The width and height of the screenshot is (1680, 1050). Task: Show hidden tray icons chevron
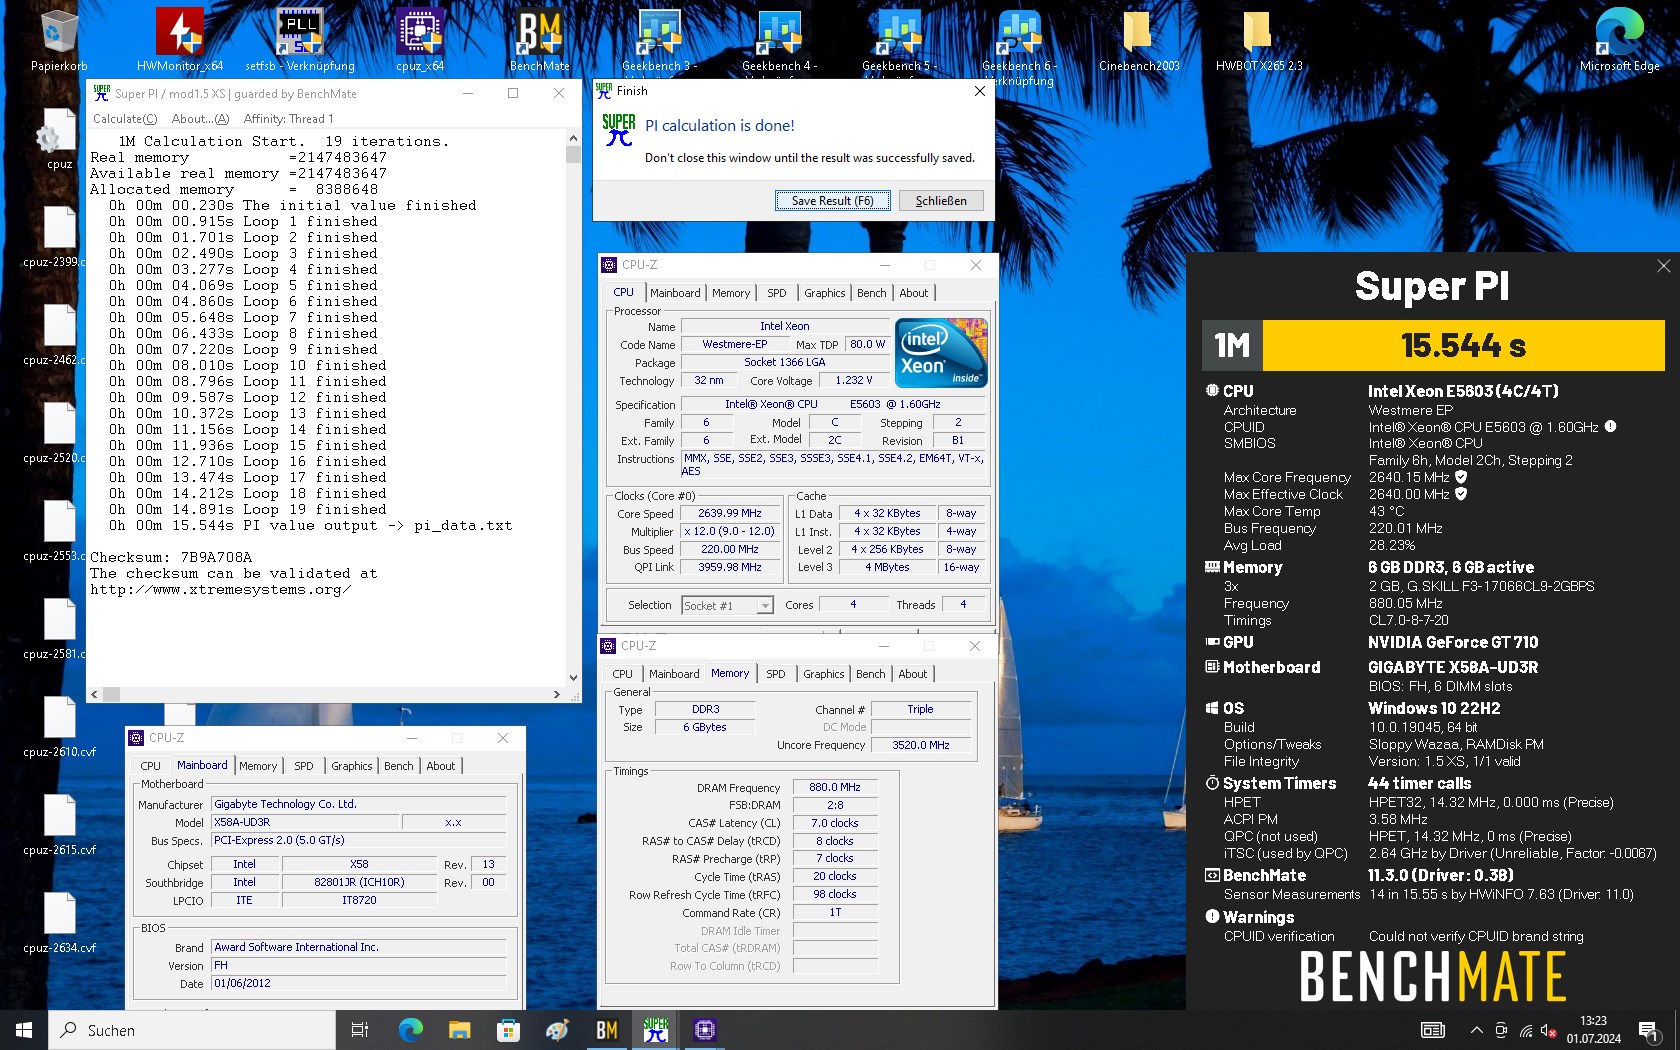(1476, 1030)
